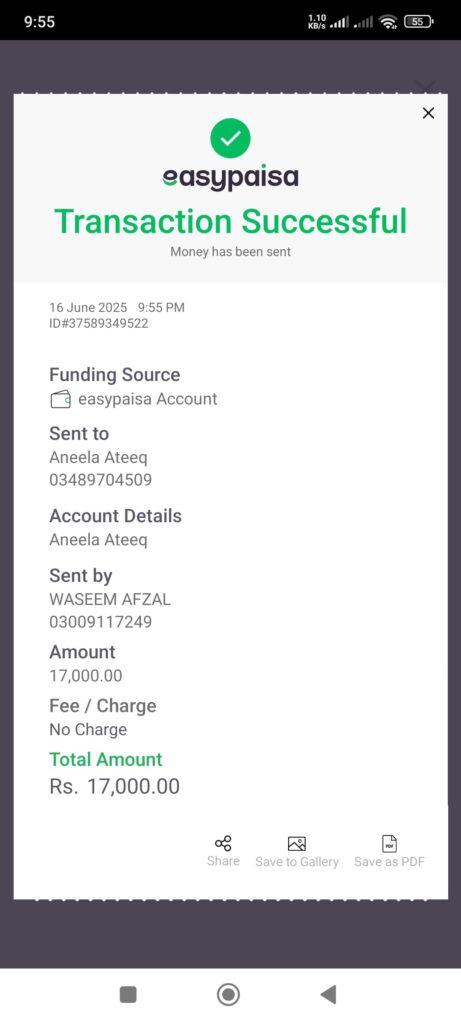461x1024 pixels.
Task: Tap the Transaction Successful heading
Action: coord(230,221)
